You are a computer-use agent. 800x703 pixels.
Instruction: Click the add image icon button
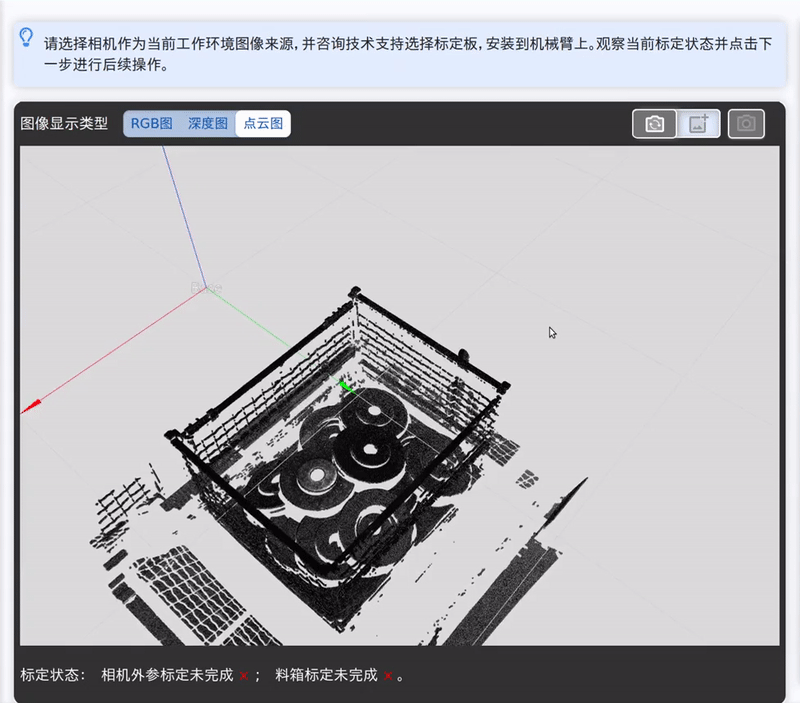click(x=699, y=124)
